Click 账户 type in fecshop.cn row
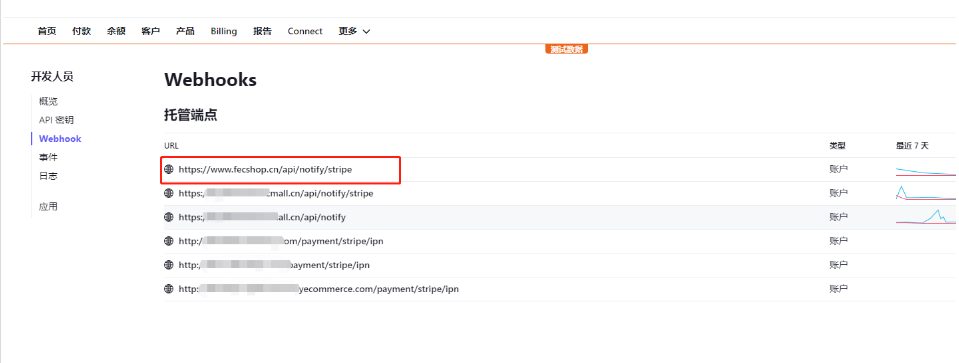The height and width of the screenshot is (363, 959). click(x=839, y=169)
